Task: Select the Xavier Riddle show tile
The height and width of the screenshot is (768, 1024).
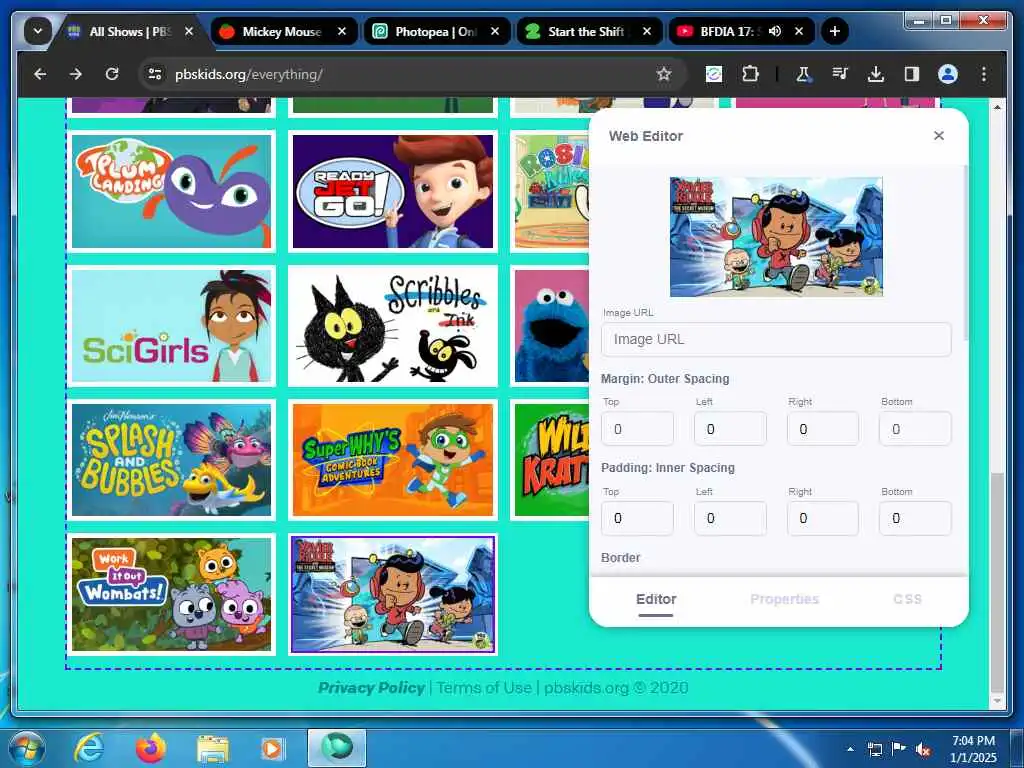Action: point(392,594)
